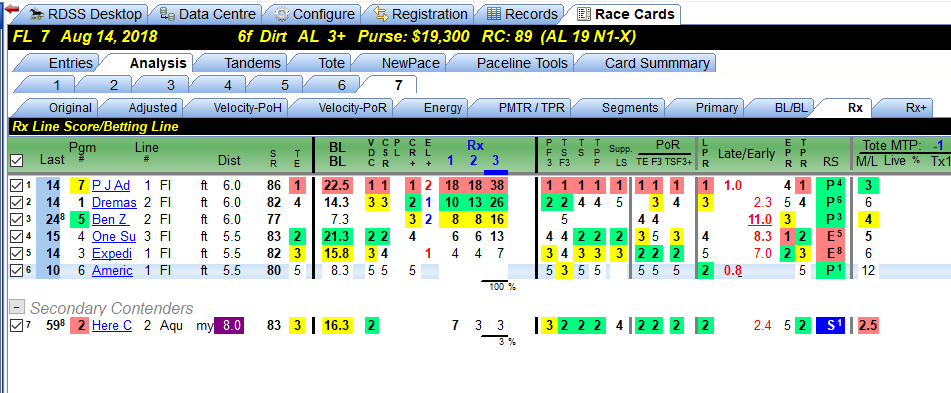Image resolution: width=951 pixels, height=393 pixels.
Task: Open the Americ horse link
Action: [x=112, y=270]
